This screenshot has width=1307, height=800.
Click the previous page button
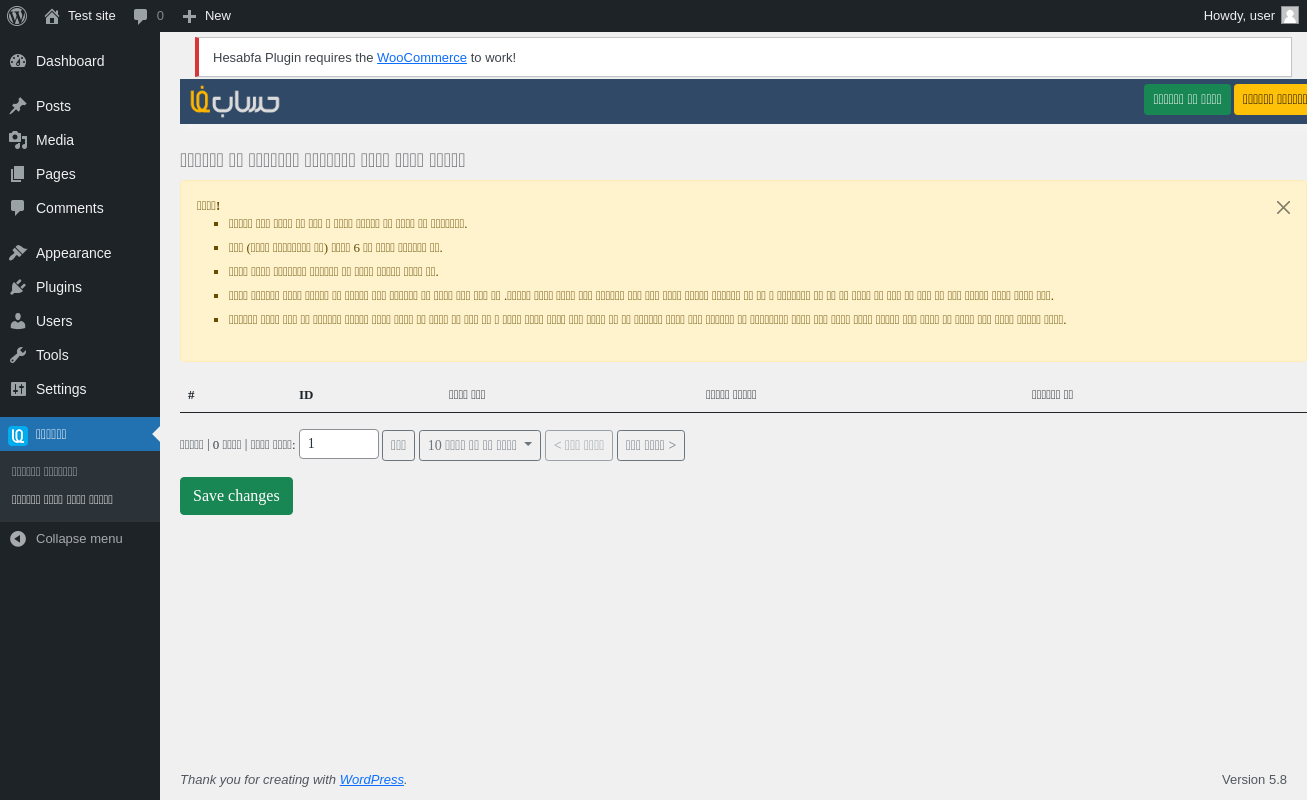click(579, 446)
